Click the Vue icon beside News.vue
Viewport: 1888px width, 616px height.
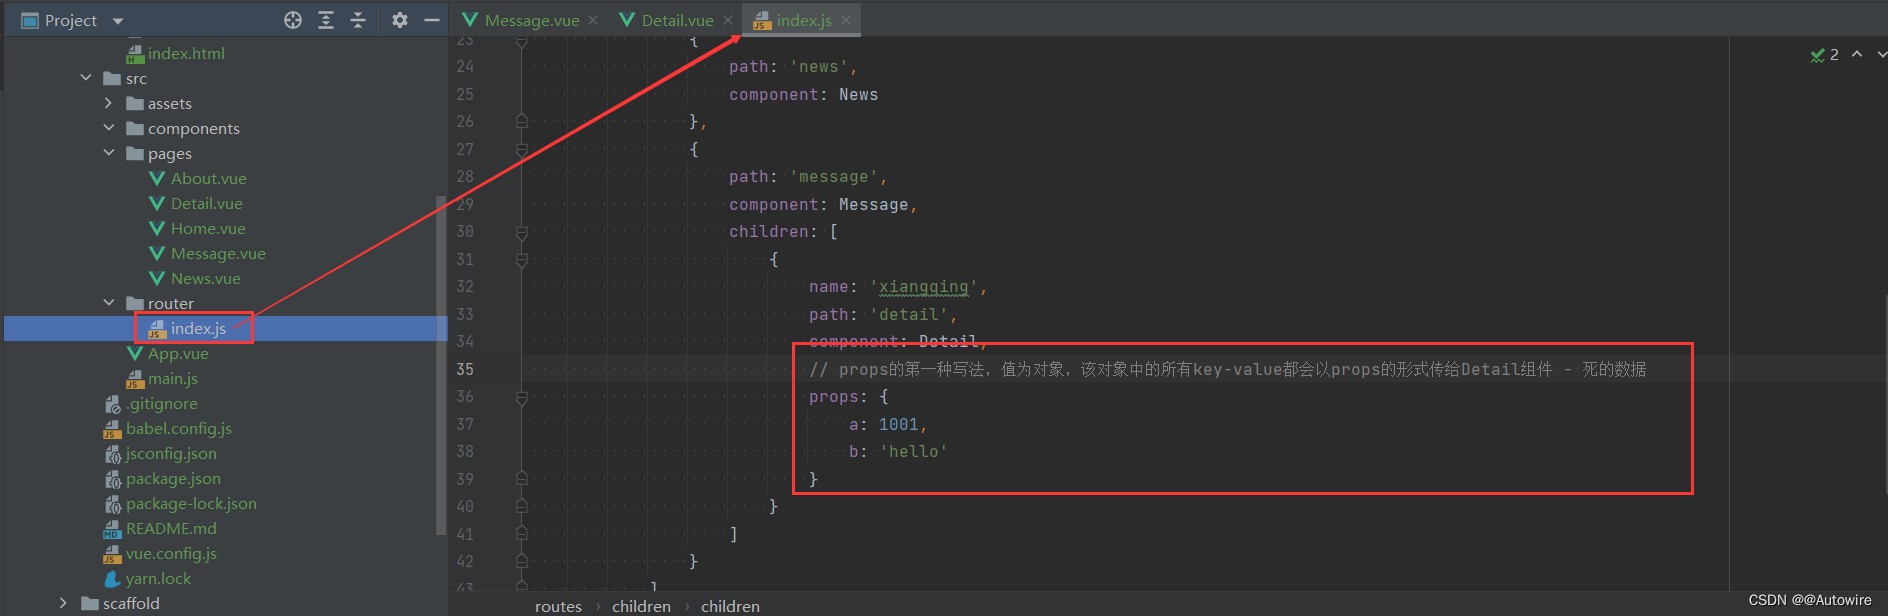pos(157,279)
